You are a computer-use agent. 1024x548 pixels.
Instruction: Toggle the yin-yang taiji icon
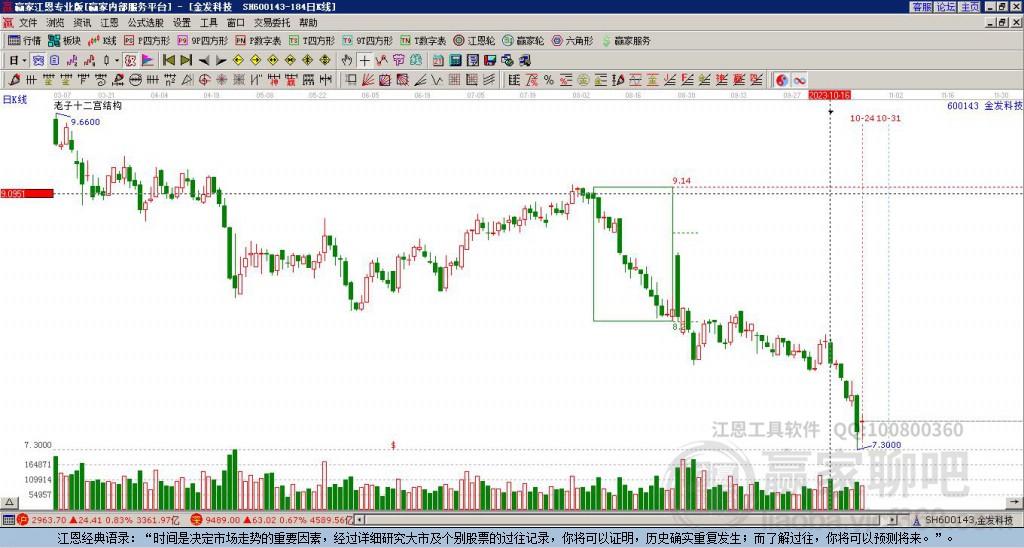pos(782,80)
